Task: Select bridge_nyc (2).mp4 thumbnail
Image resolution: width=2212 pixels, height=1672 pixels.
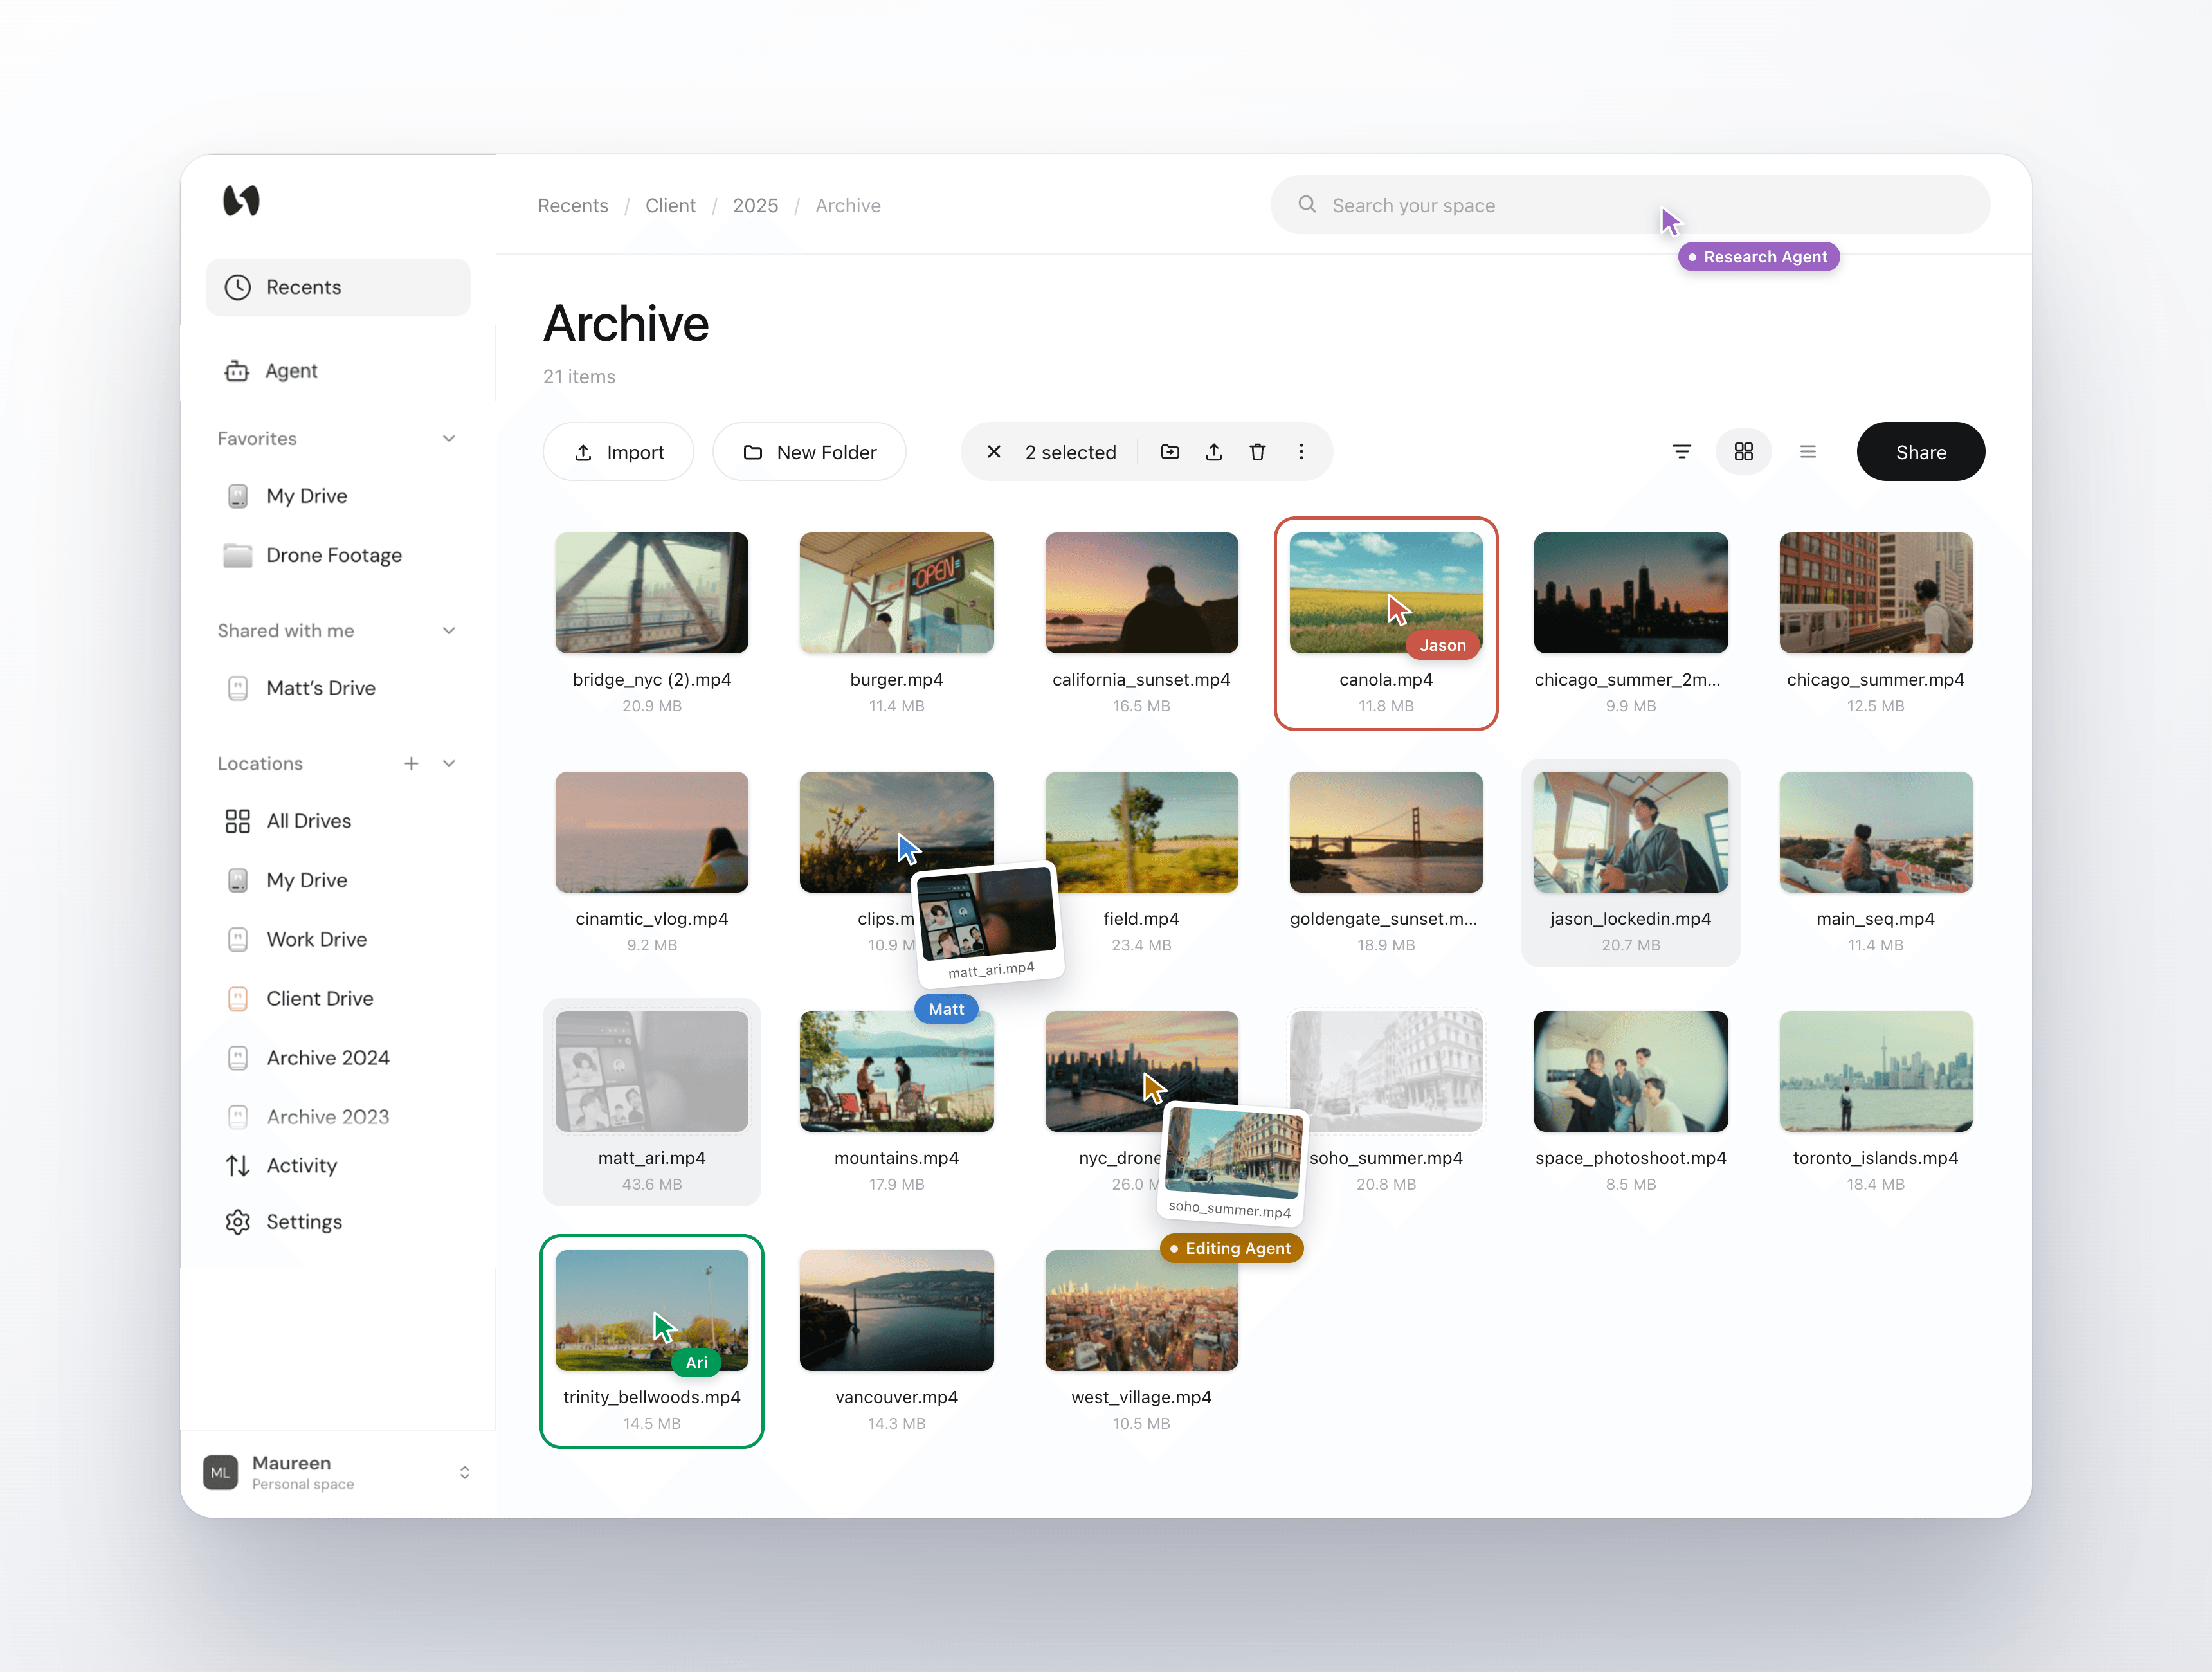Action: [x=652, y=593]
